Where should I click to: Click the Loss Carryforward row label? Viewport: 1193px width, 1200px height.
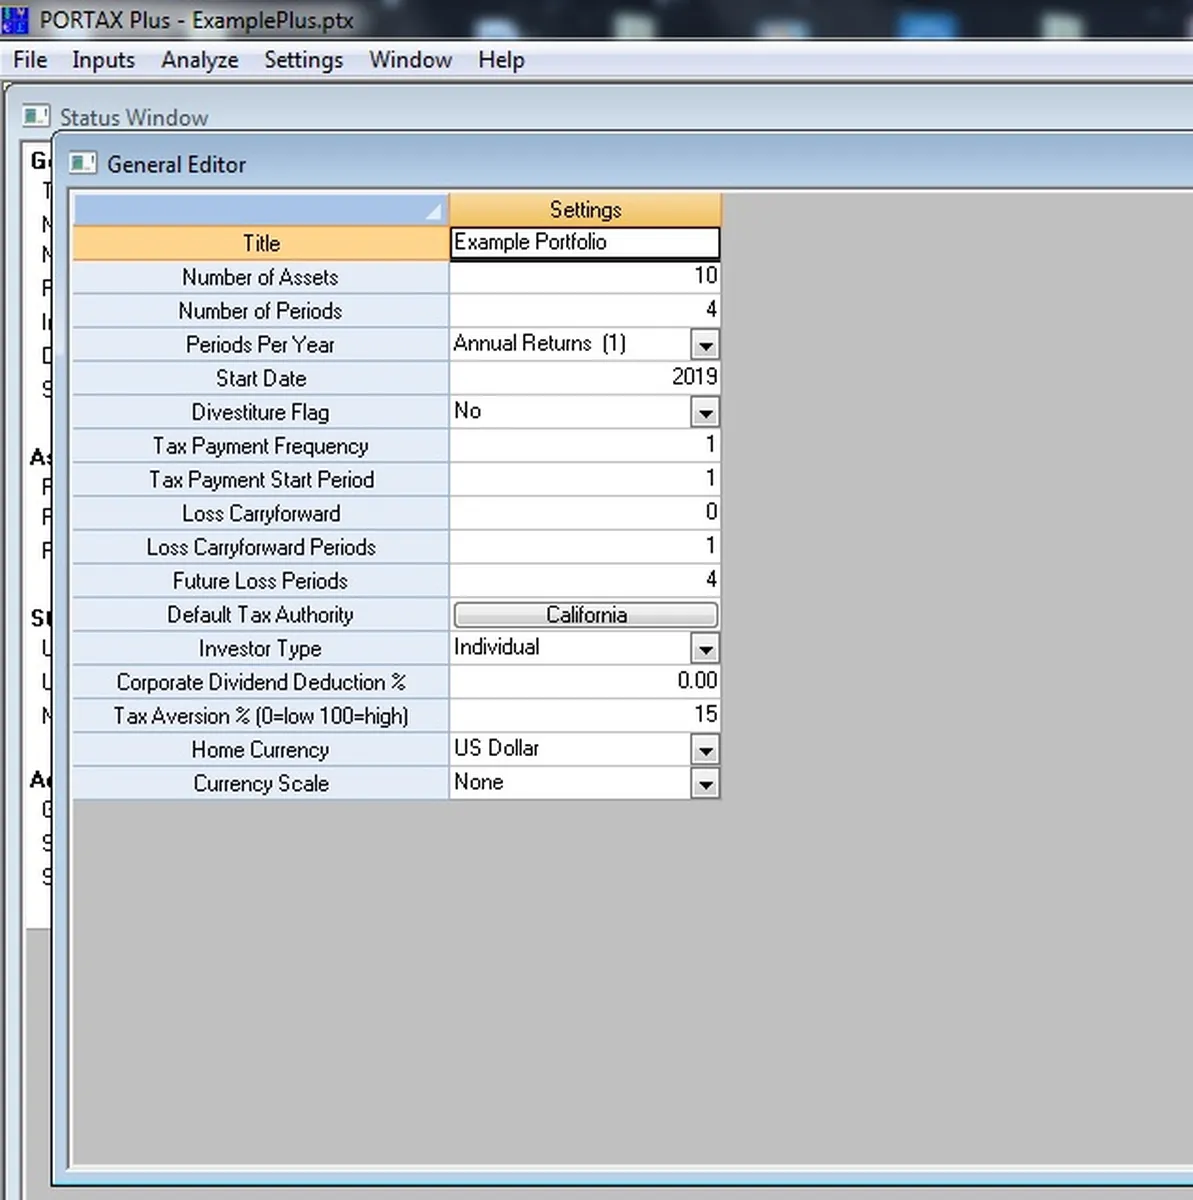click(261, 514)
